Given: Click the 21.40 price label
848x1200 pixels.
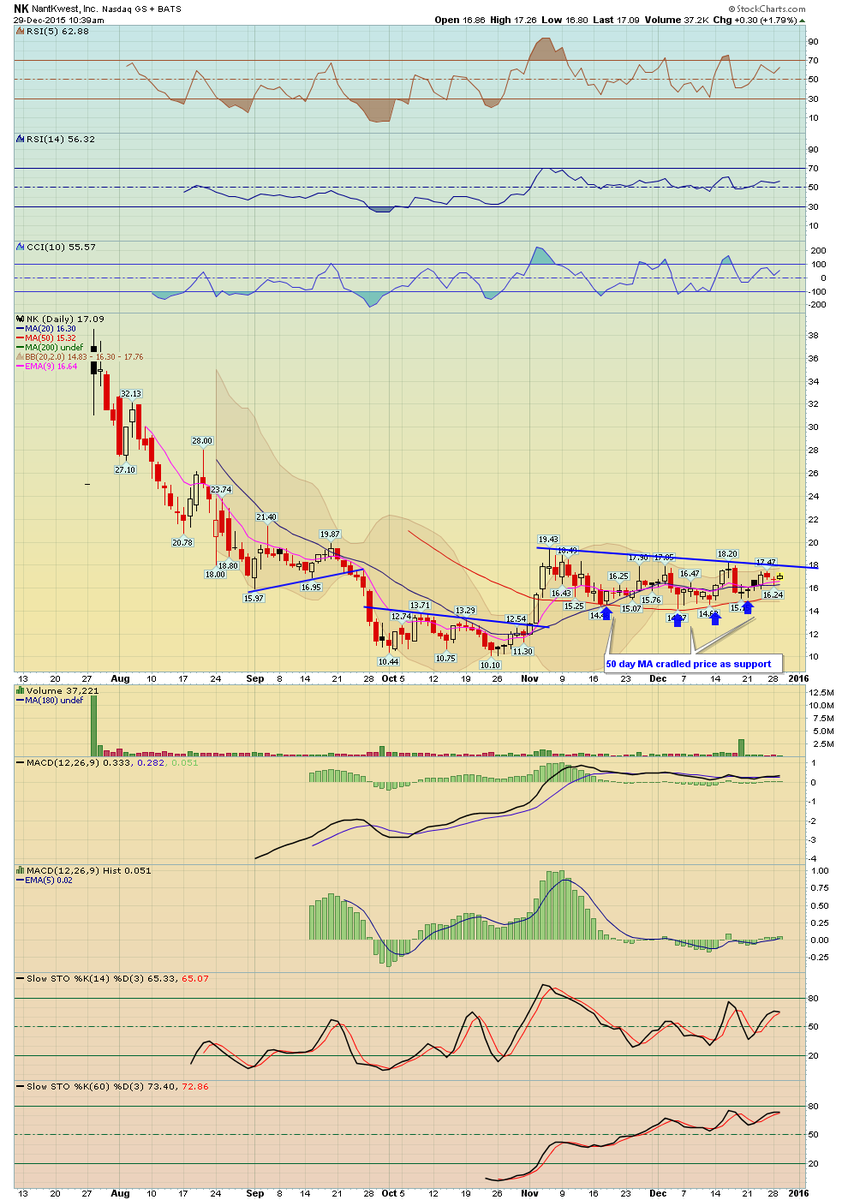Looking at the screenshot, I should 265,516.
